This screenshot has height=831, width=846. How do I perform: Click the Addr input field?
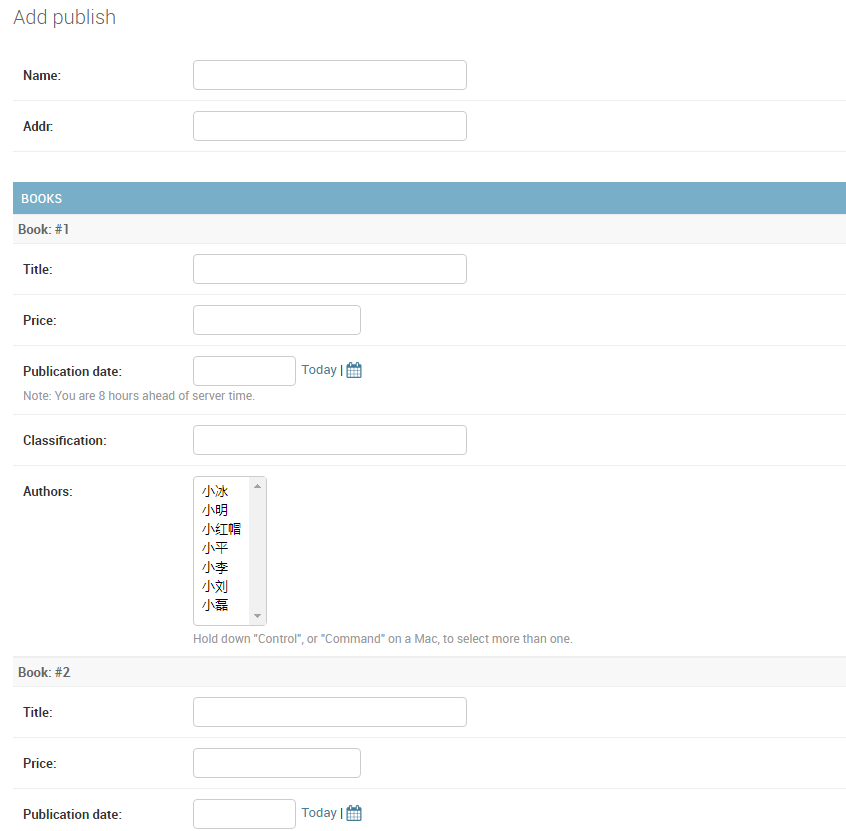330,126
